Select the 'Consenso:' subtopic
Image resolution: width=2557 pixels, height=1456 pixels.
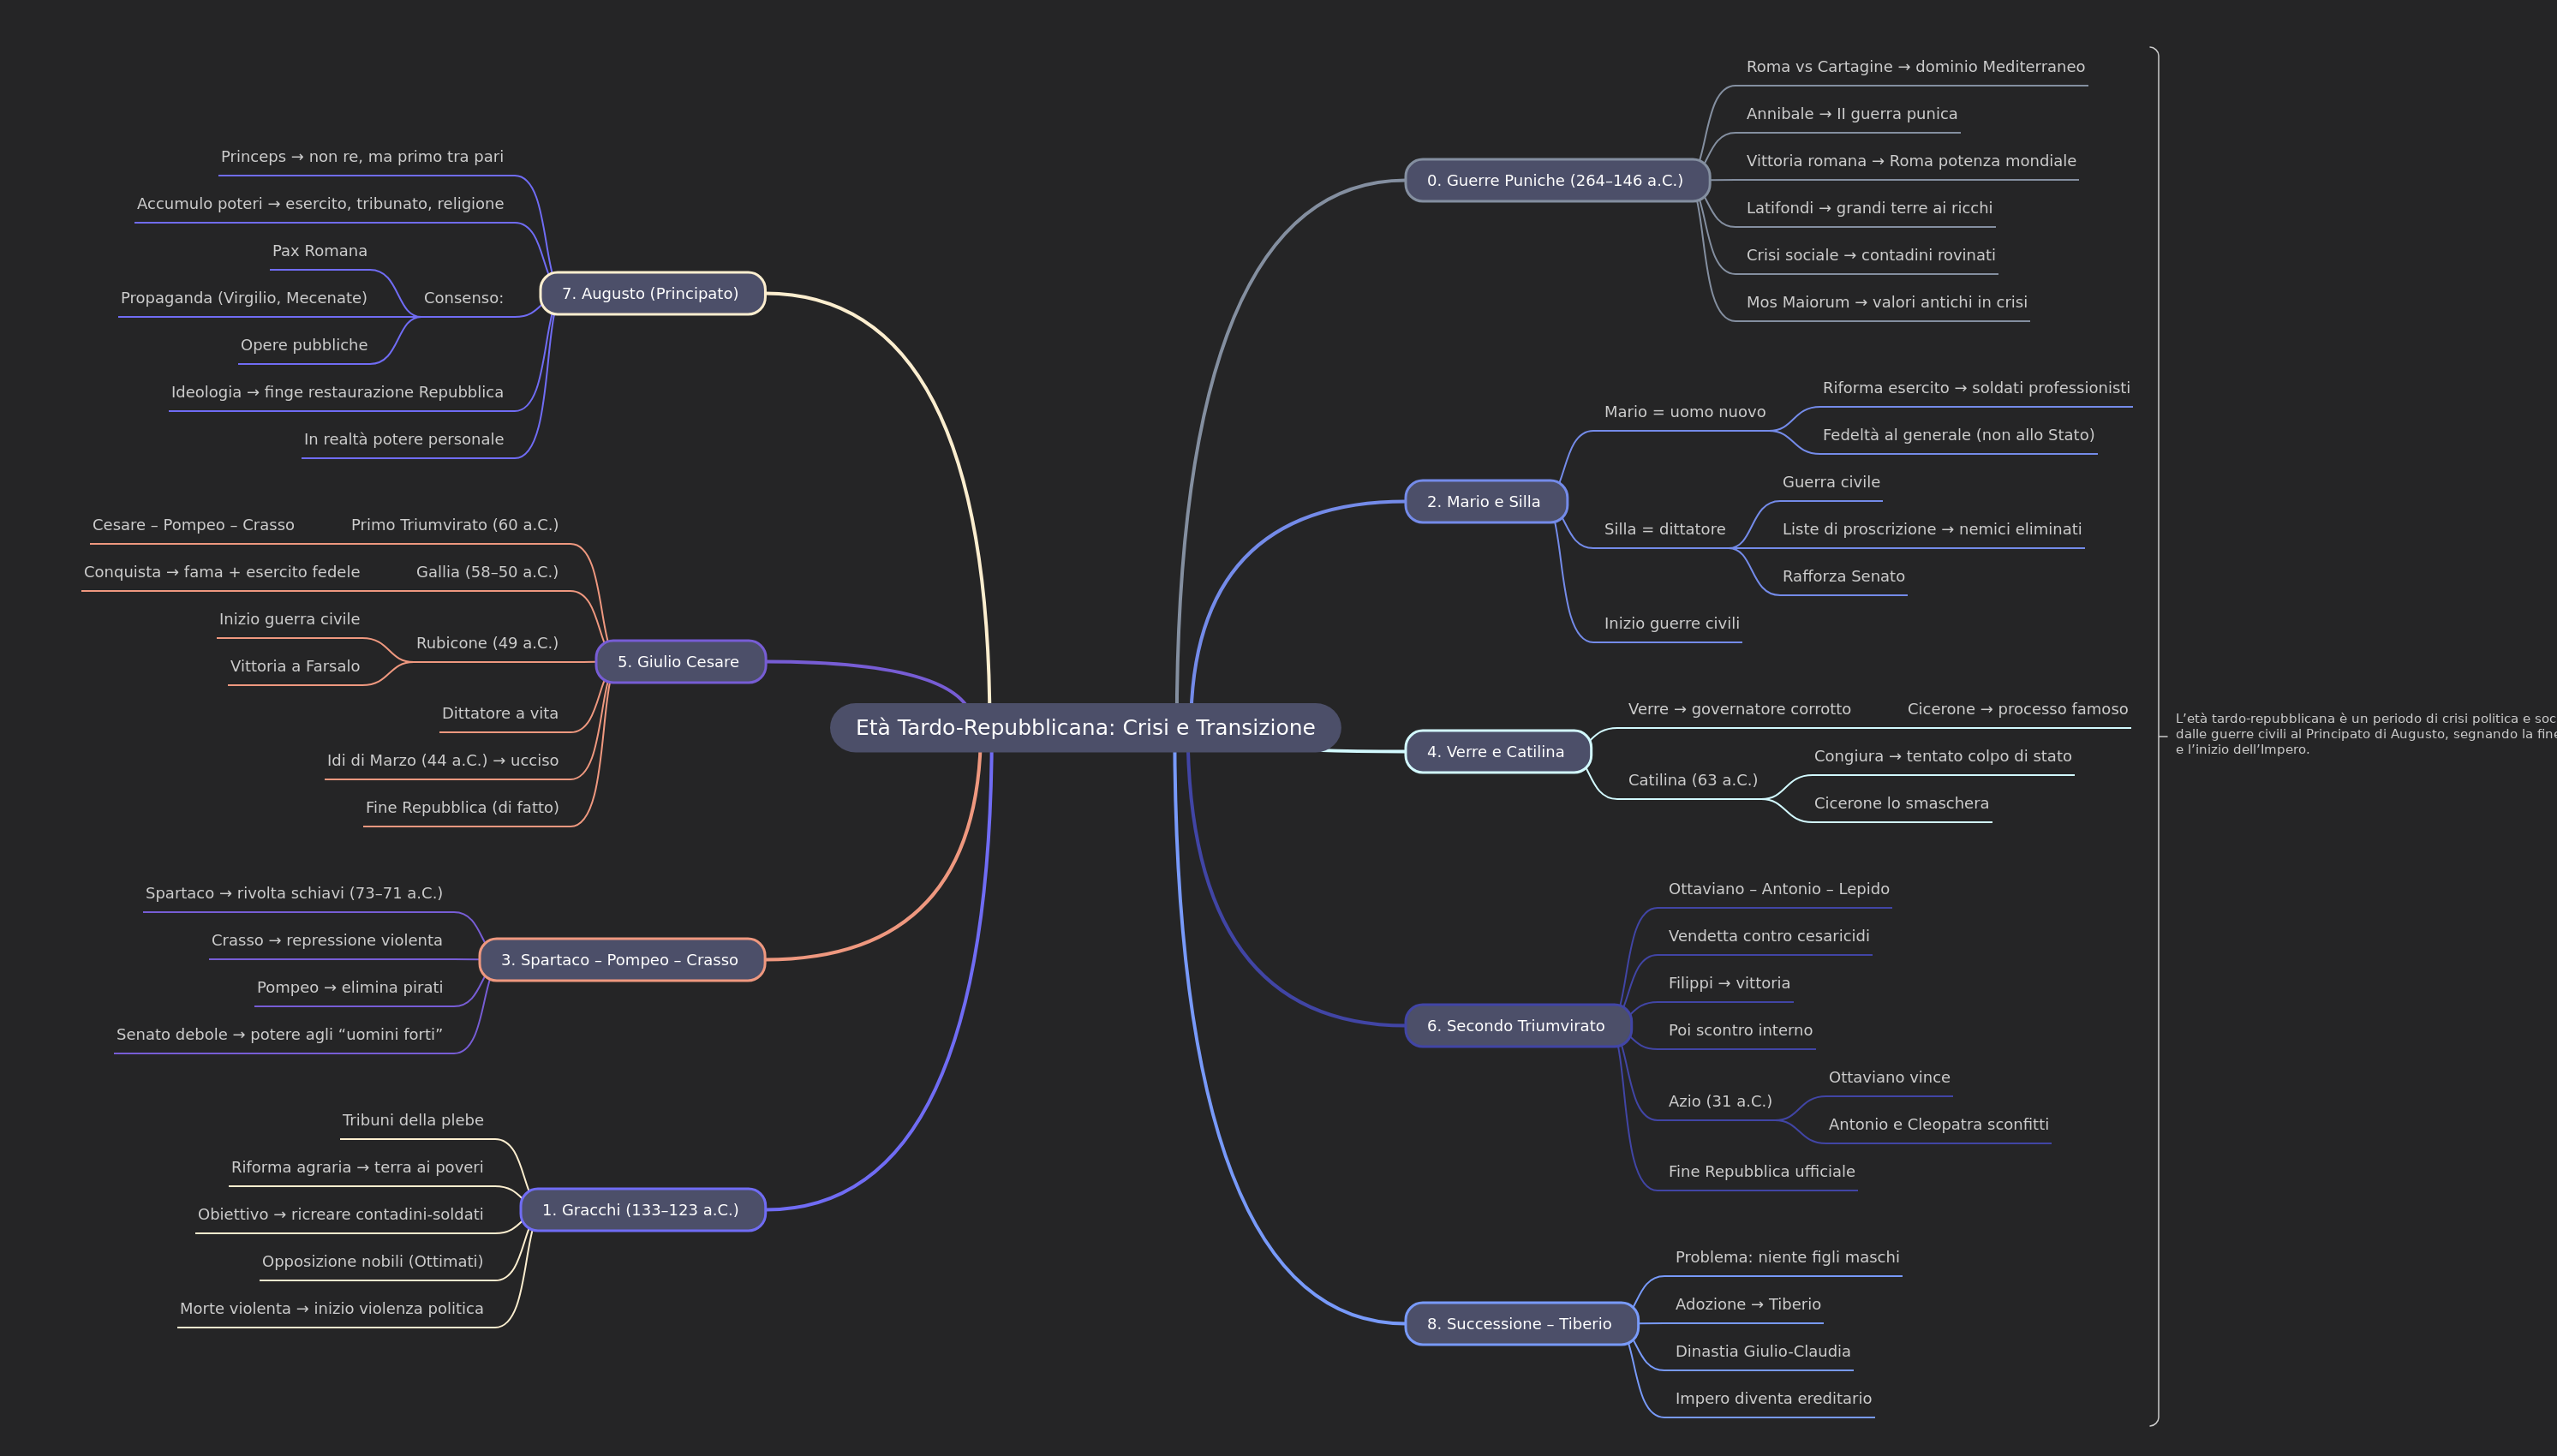[463, 298]
